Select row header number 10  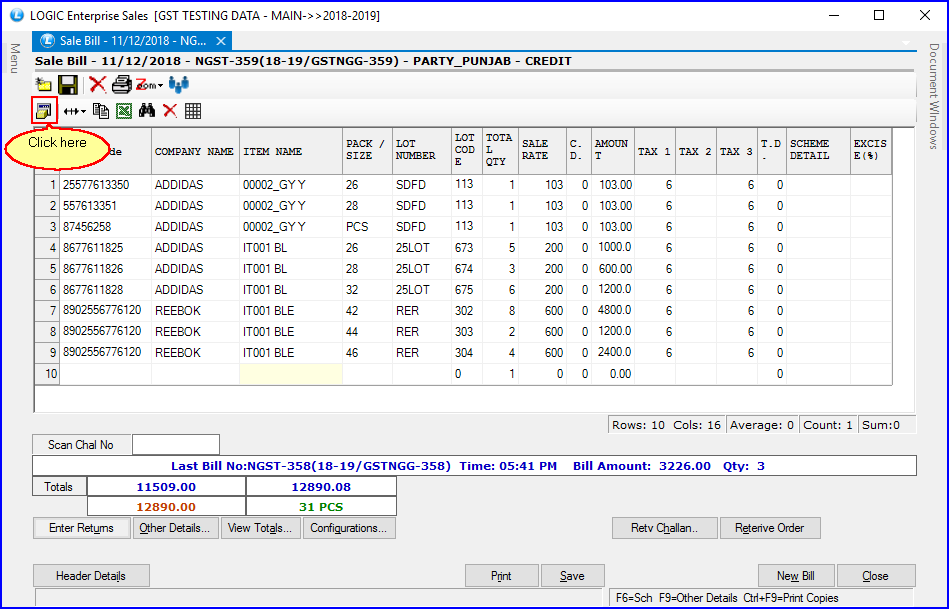pyautogui.click(x=47, y=374)
